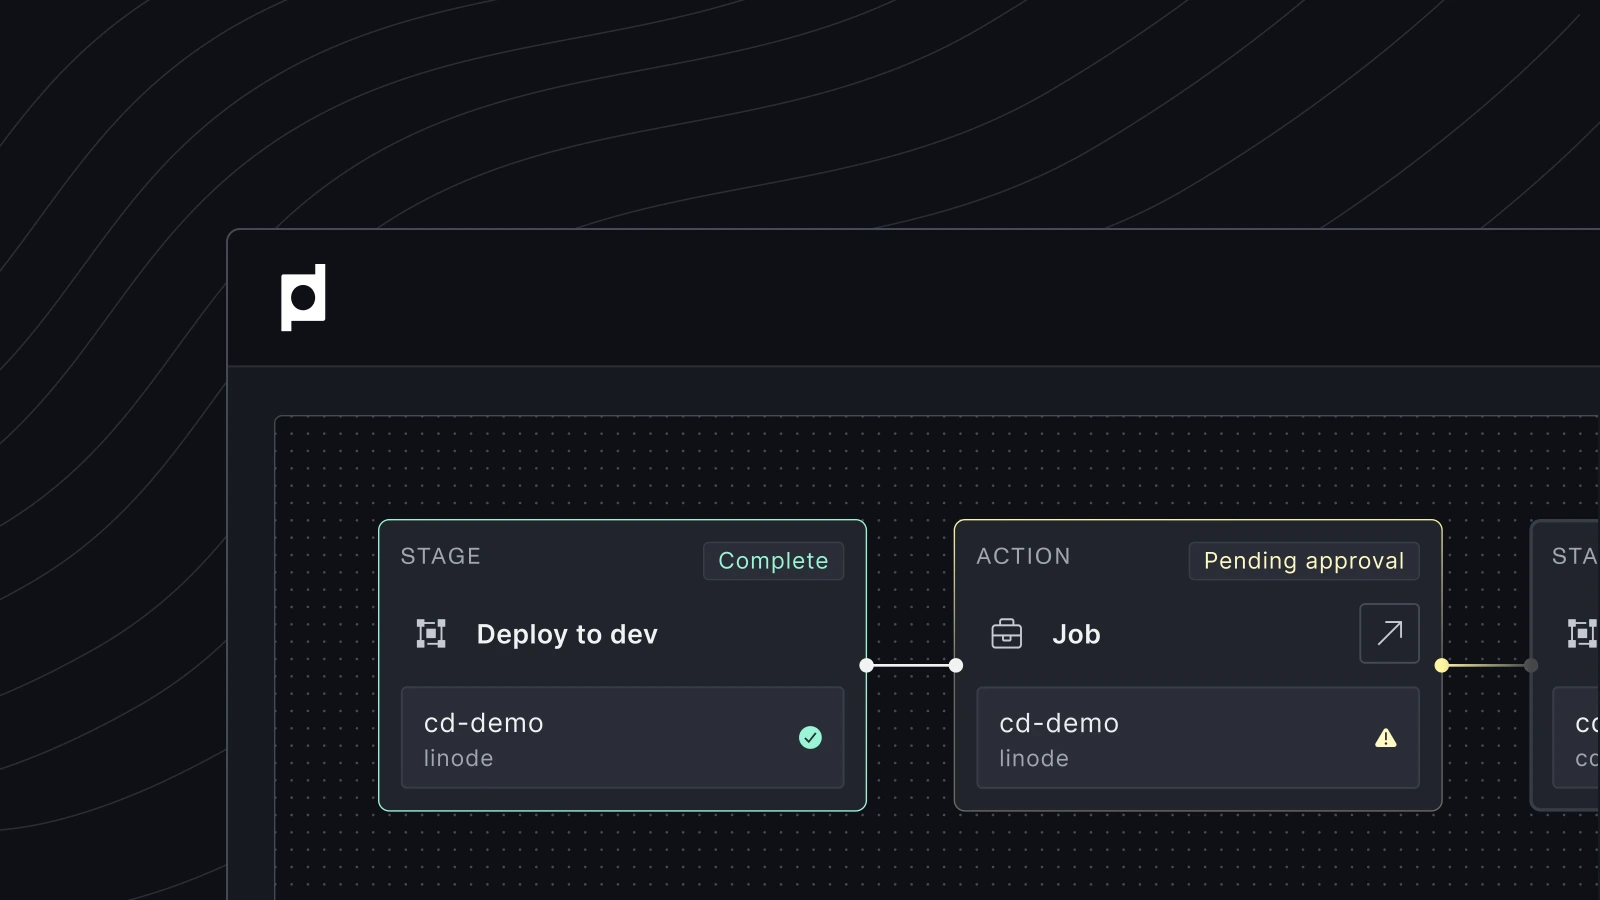Click the Pending approval status badge
1600x900 pixels.
click(x=1303, y=561)
